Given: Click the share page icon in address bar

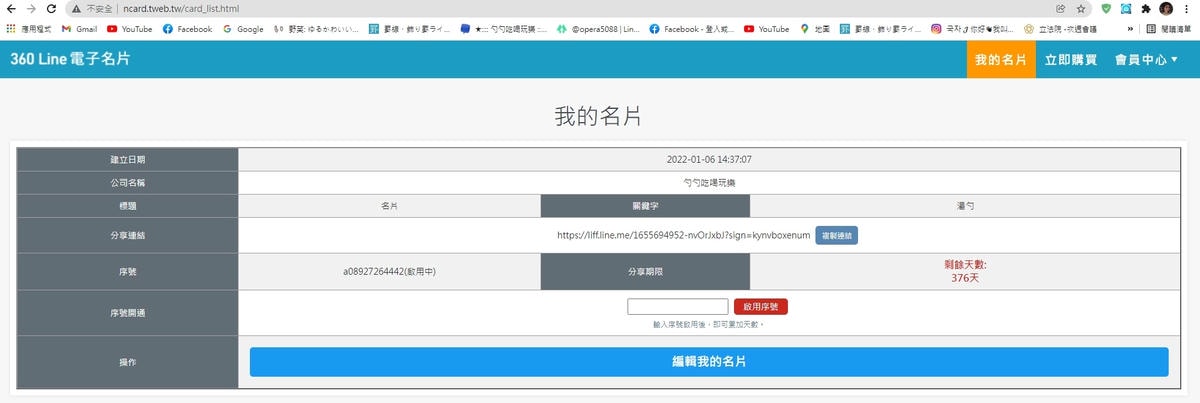Looking at the screenshot, I should tap(1060, 8).
